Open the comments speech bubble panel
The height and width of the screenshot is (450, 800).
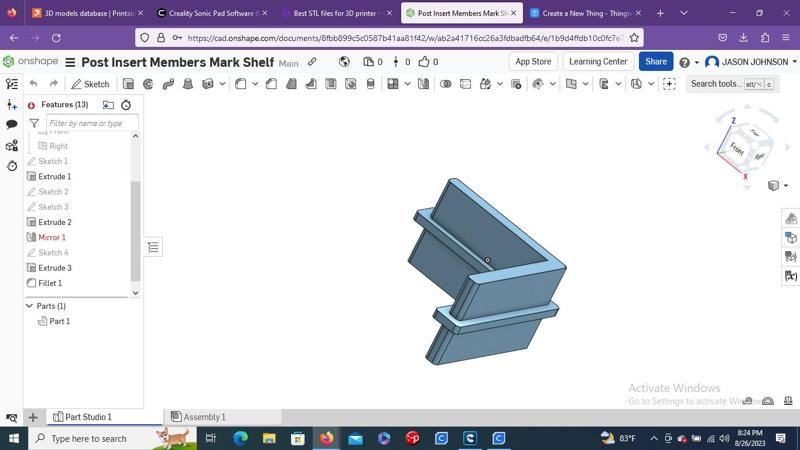pos(11,125)
